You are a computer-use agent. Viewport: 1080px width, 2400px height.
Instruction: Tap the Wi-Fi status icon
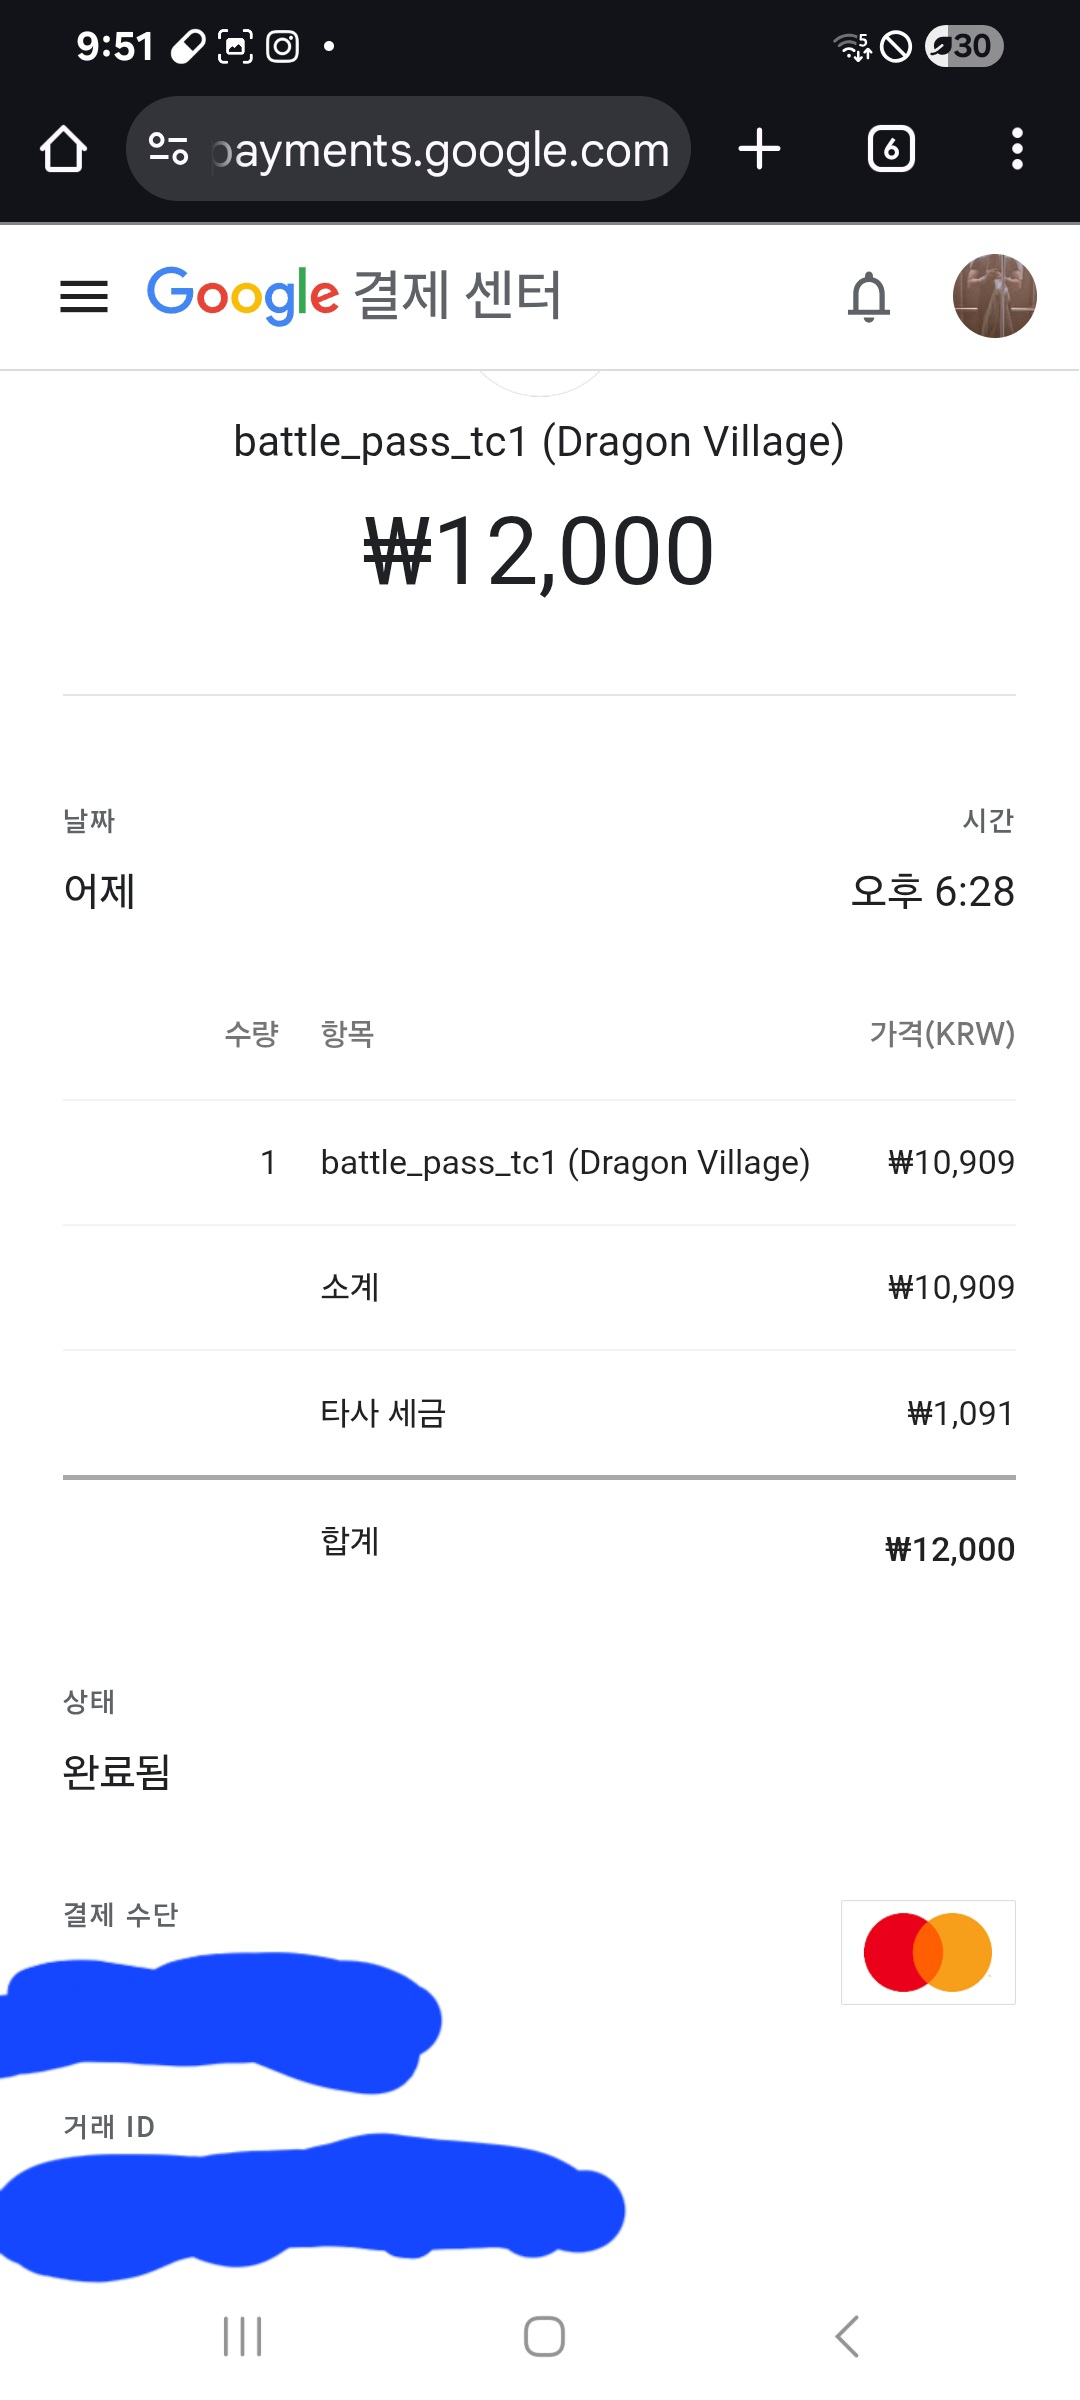[853, 46]
